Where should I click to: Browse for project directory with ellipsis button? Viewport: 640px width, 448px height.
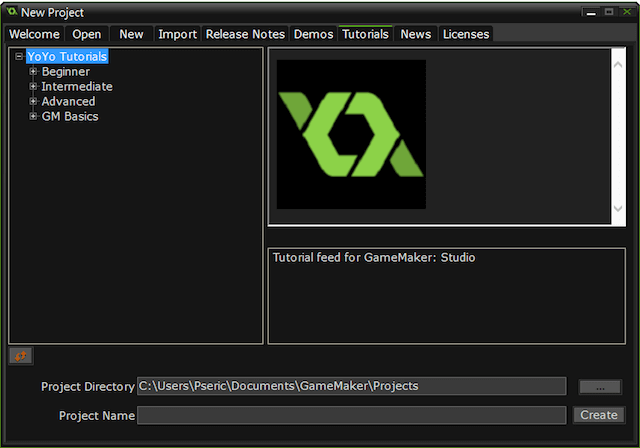point(600,387)
